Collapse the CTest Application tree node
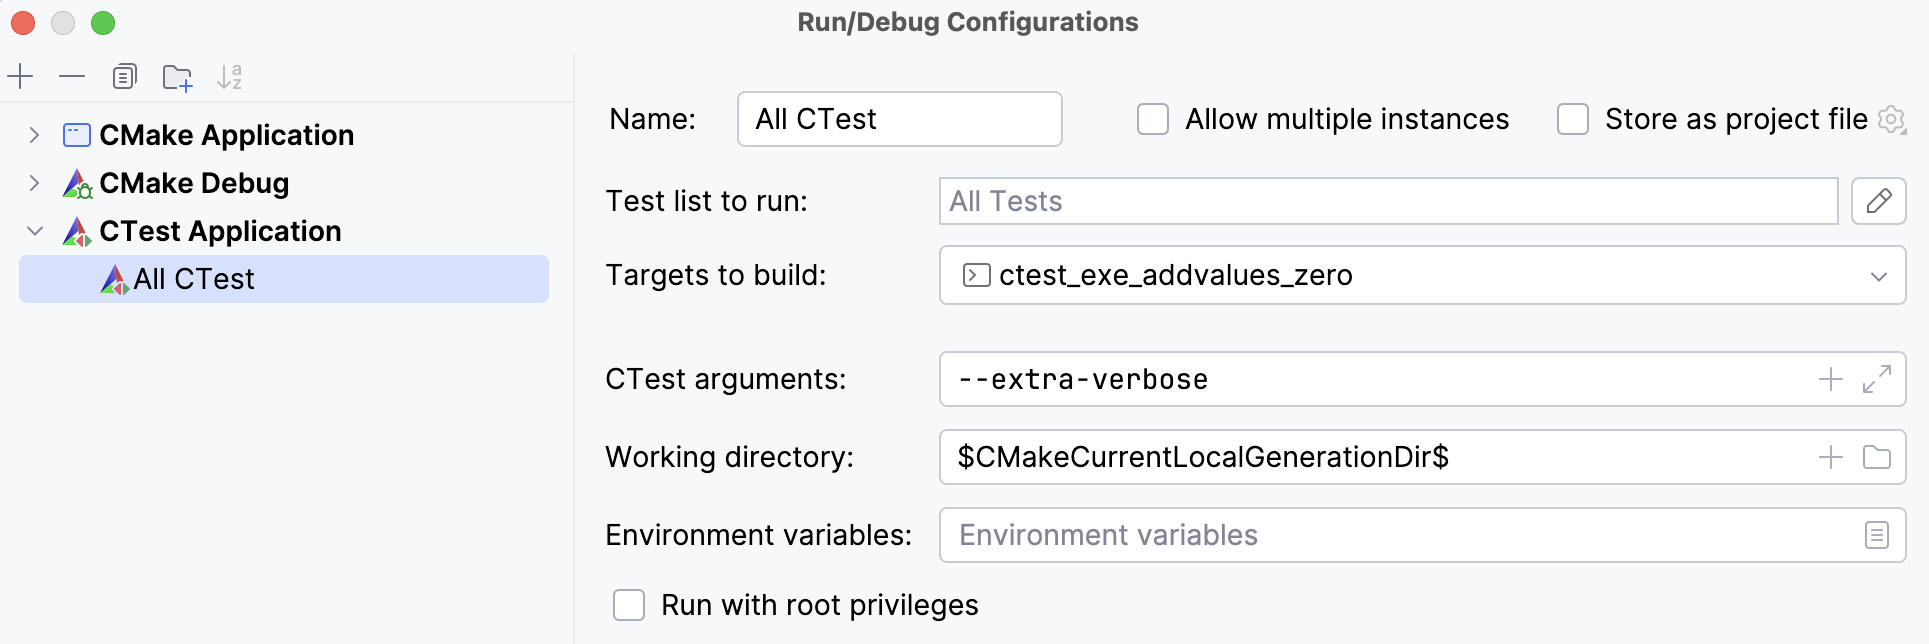 pyautogui.click(x=35, y=231)
